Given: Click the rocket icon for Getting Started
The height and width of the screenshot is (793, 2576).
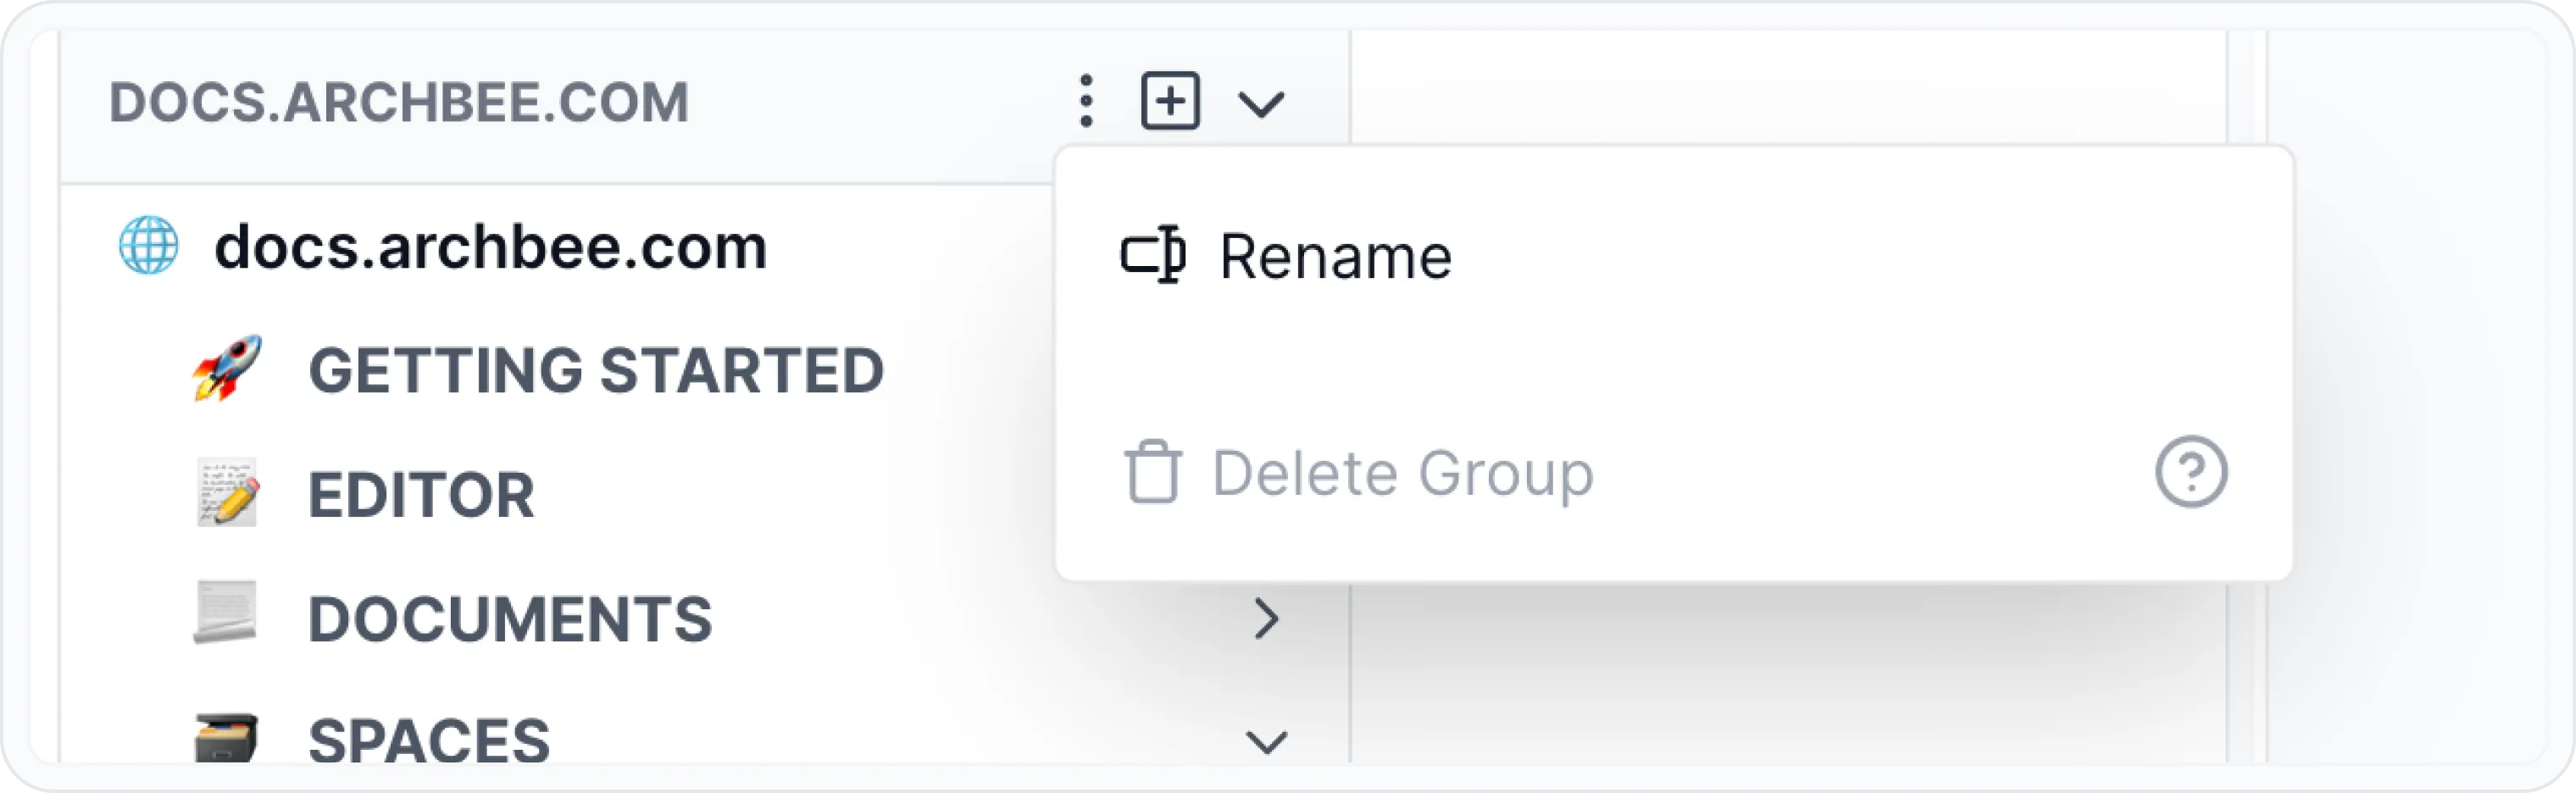Looking at the screenshot, I should pos(228,368).
